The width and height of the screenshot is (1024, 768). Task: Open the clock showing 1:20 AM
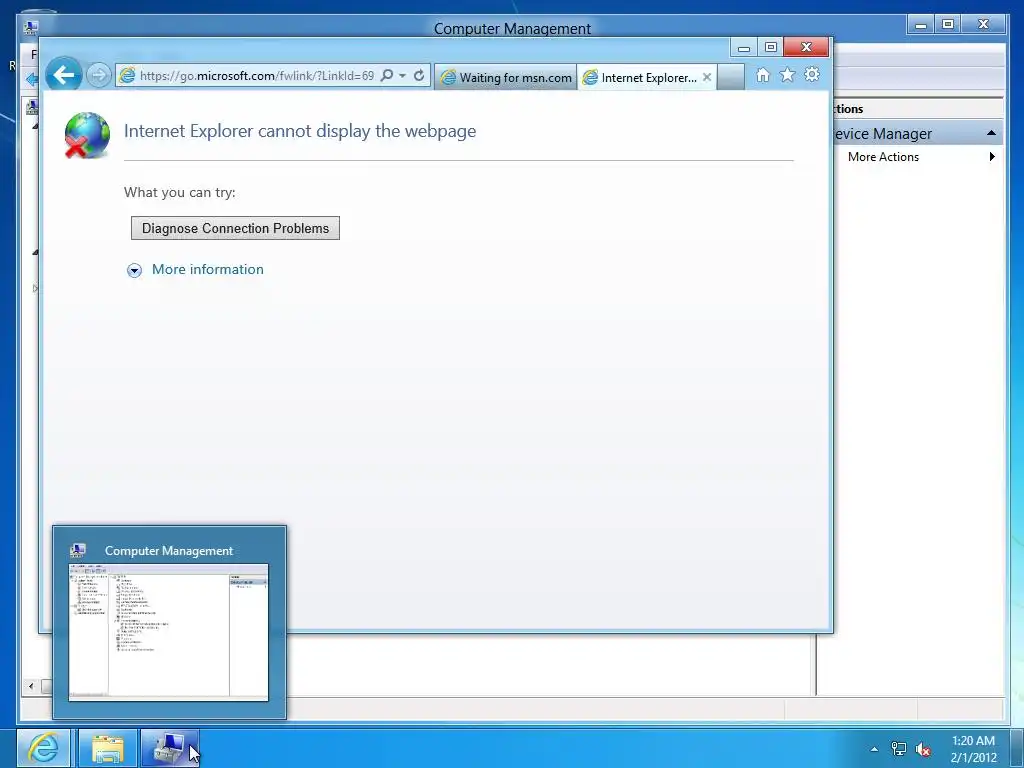973,749
